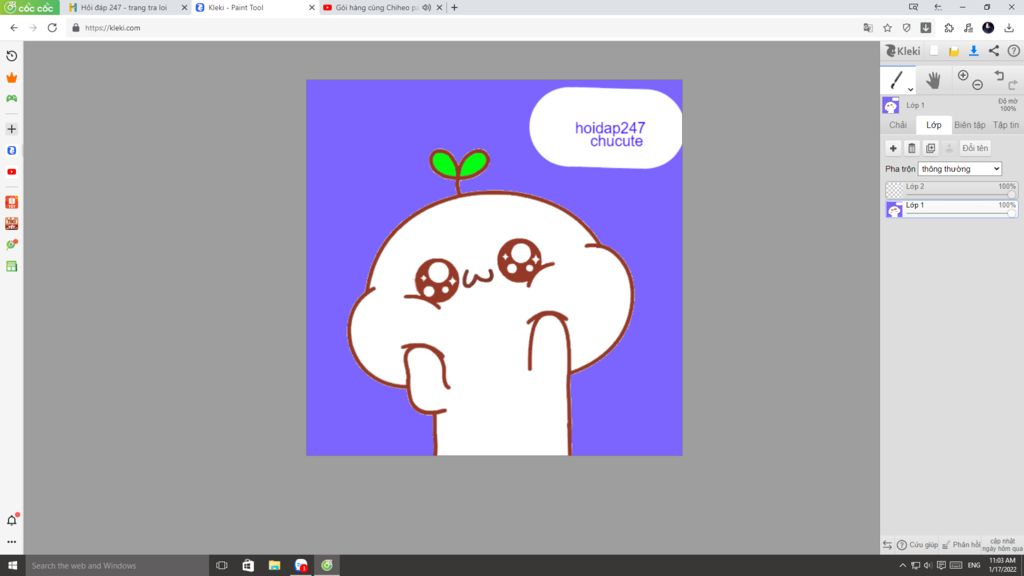Adjust Lớp 1 opacity slider
This screenshot has width=1024, height=576.
click(x=959, y=214)
